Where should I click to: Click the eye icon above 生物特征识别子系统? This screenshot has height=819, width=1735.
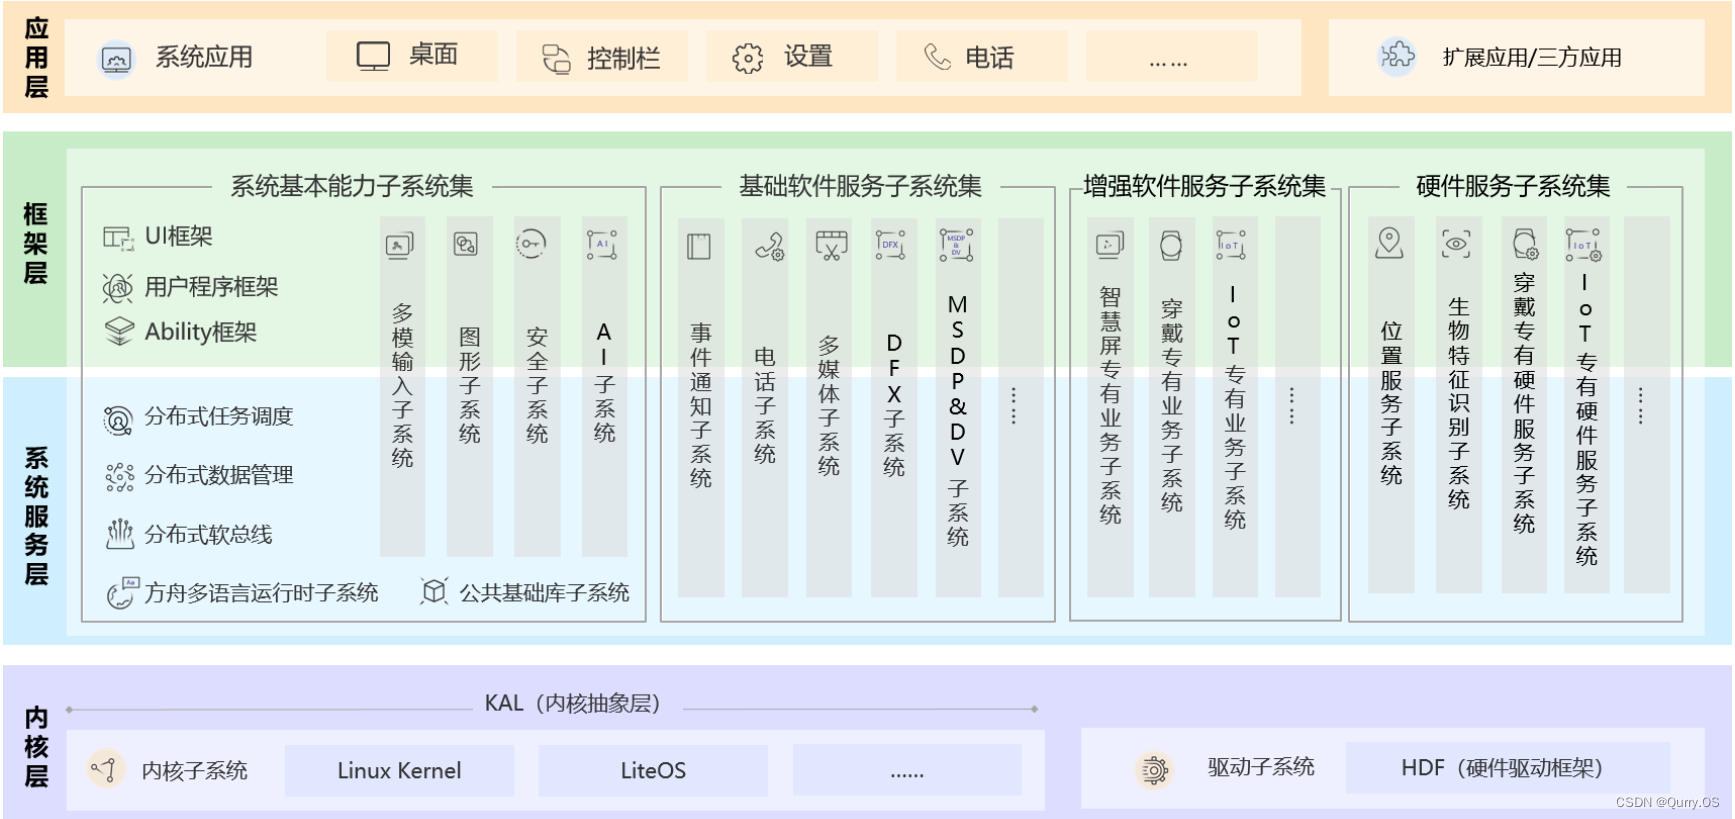[1456, 243]
